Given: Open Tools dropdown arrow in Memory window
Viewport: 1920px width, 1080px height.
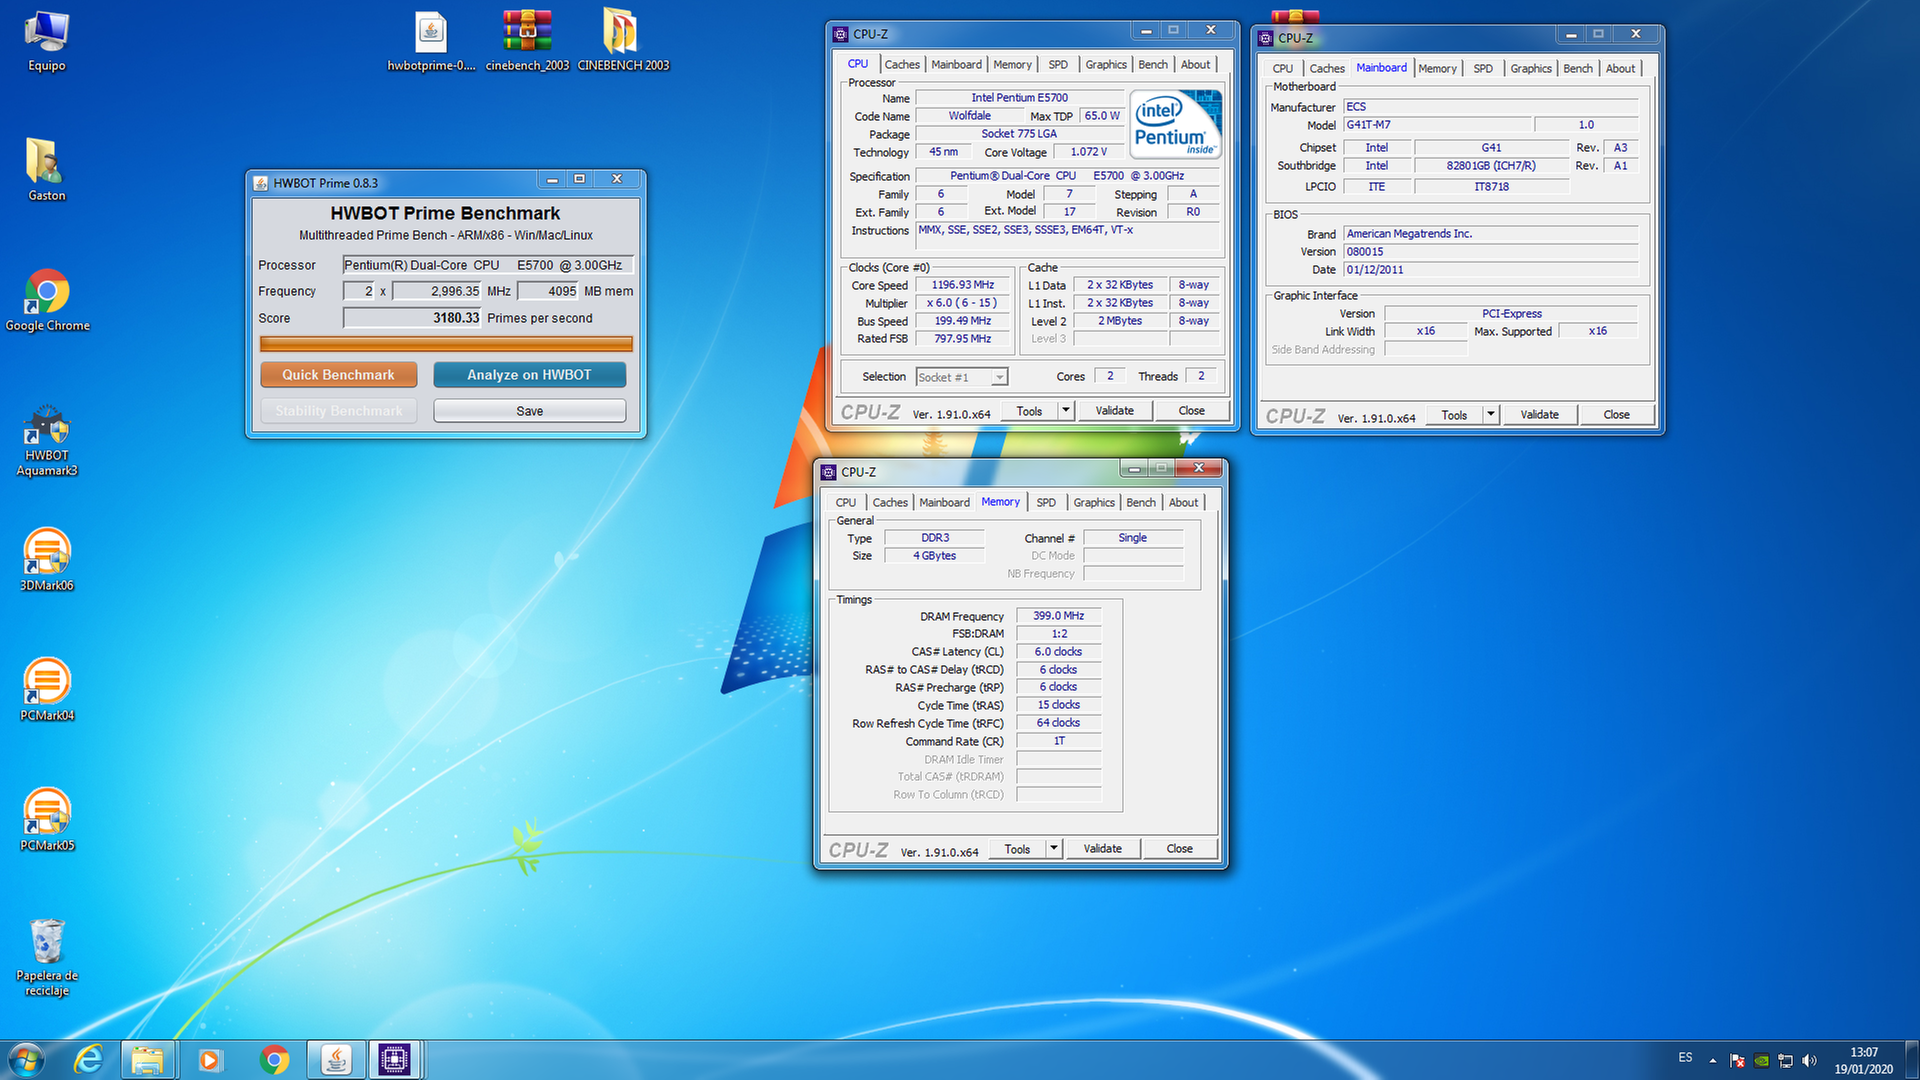Looking at the screenshot, I should pos(1053,848).
